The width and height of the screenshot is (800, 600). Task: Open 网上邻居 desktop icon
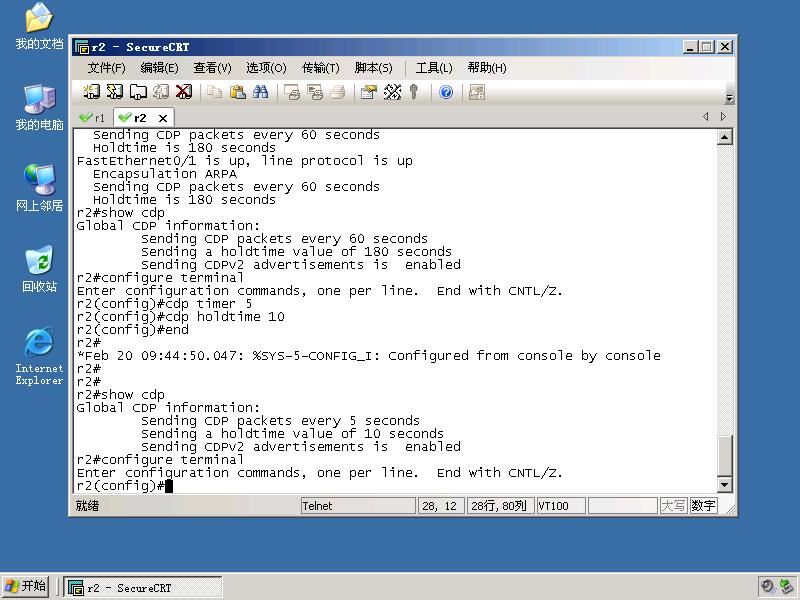39,188
